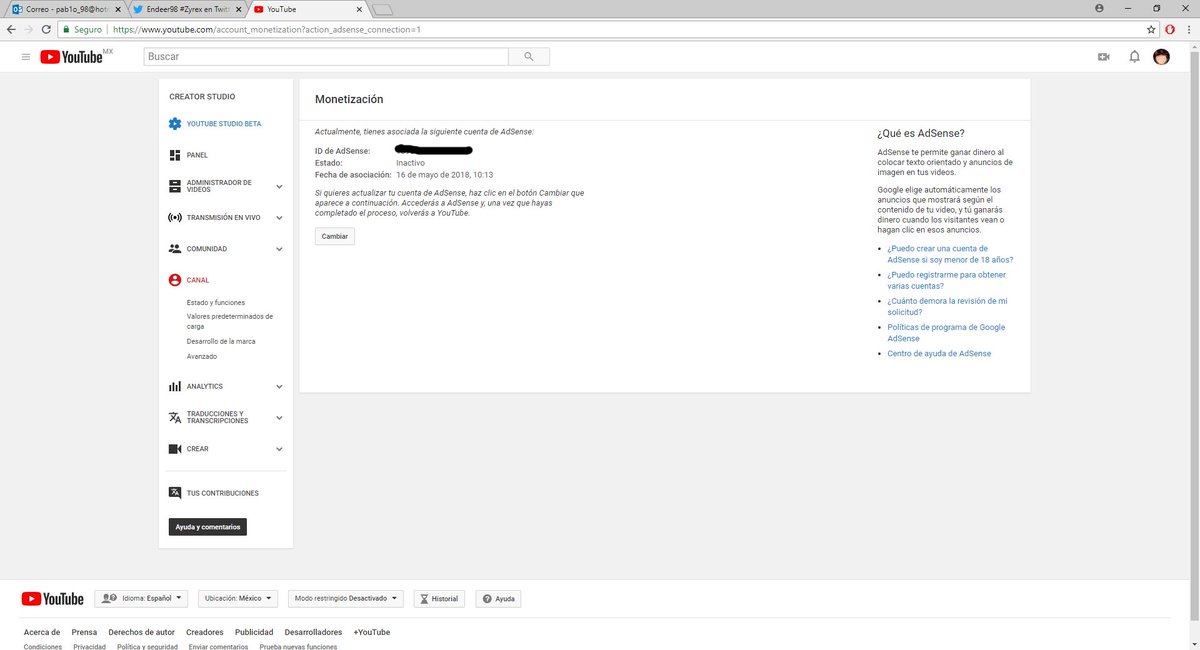Open the Desarrolladores footer link
1200x650 pixels.
[x=313, y=632]
